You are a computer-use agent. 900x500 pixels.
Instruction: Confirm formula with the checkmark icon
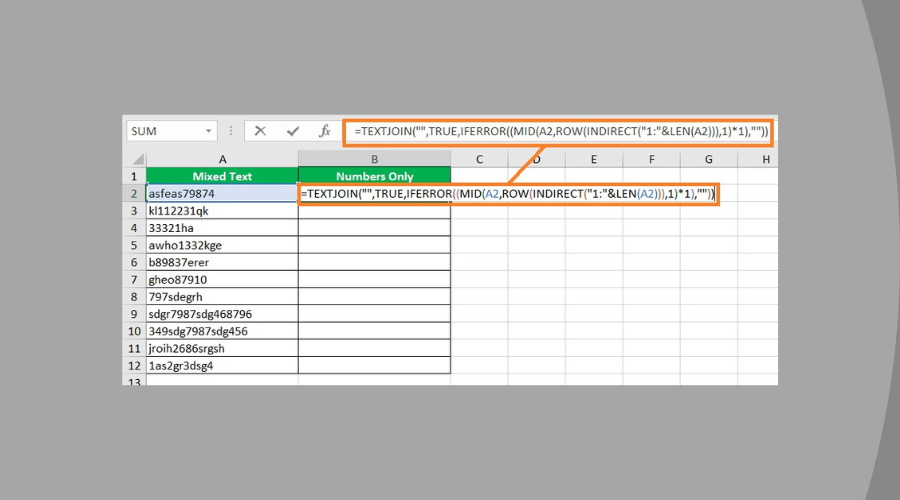(x=293, y=131)
